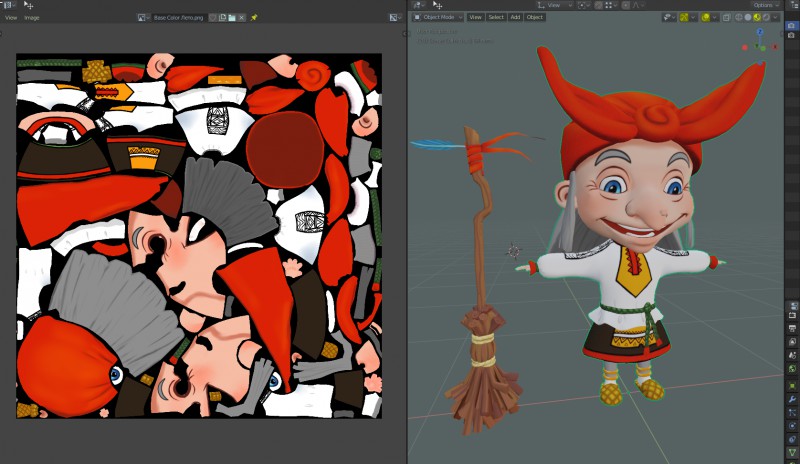
Task: Open the image display channels dropdown
Action: tap(394, 17)
